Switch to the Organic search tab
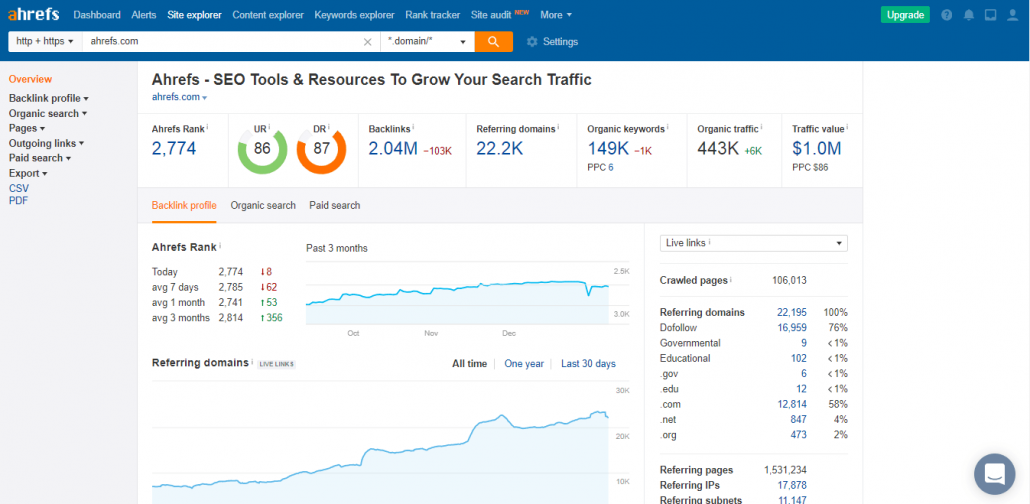The image size is (1030, 504). 263,205
